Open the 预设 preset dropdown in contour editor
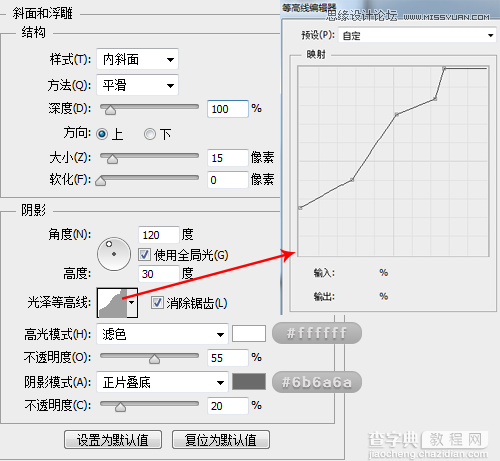 [417, 35]
